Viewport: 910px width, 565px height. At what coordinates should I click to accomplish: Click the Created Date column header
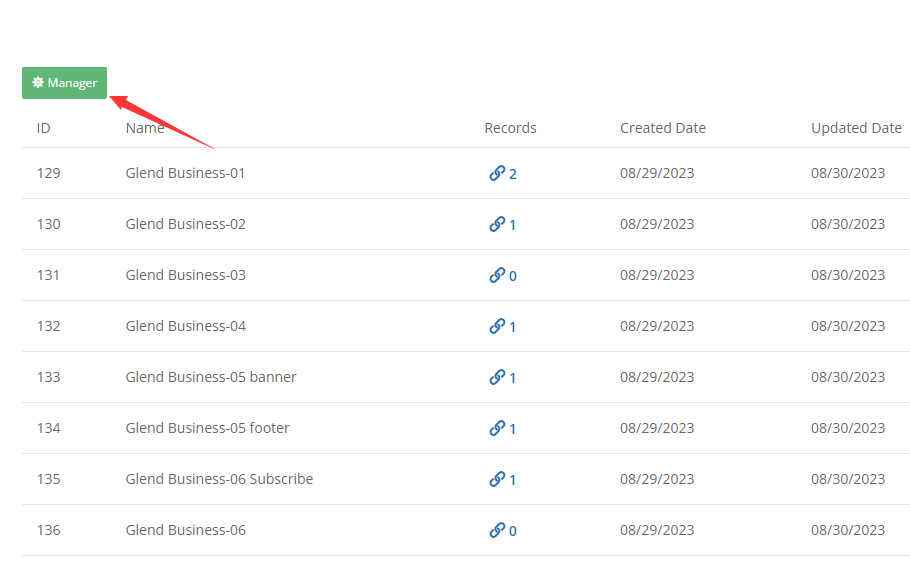[663, 128]
